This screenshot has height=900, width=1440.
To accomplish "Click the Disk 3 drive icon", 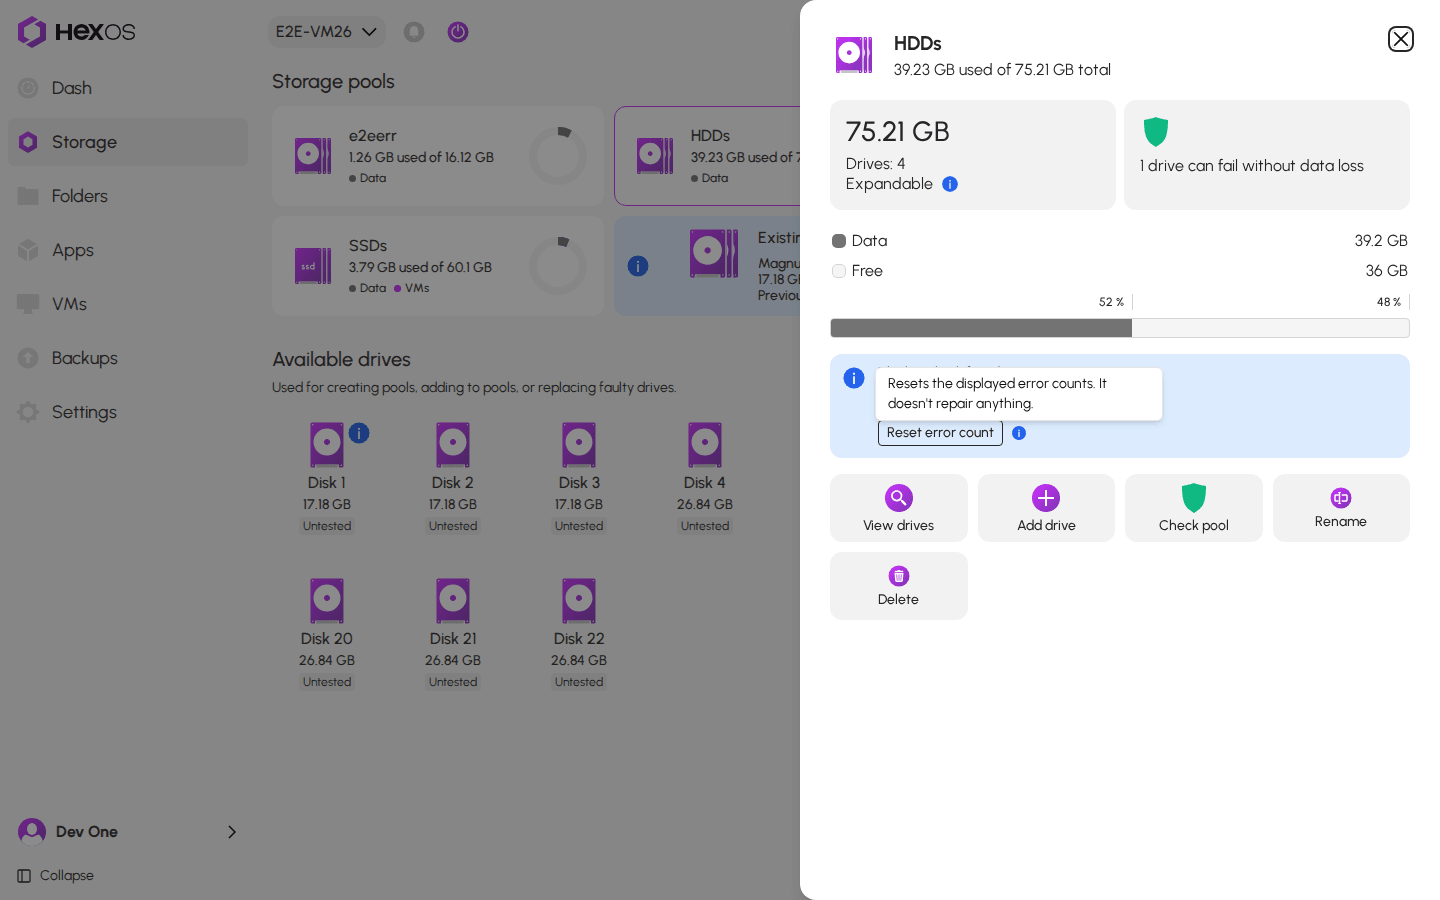I will click(x=579, y=445).
